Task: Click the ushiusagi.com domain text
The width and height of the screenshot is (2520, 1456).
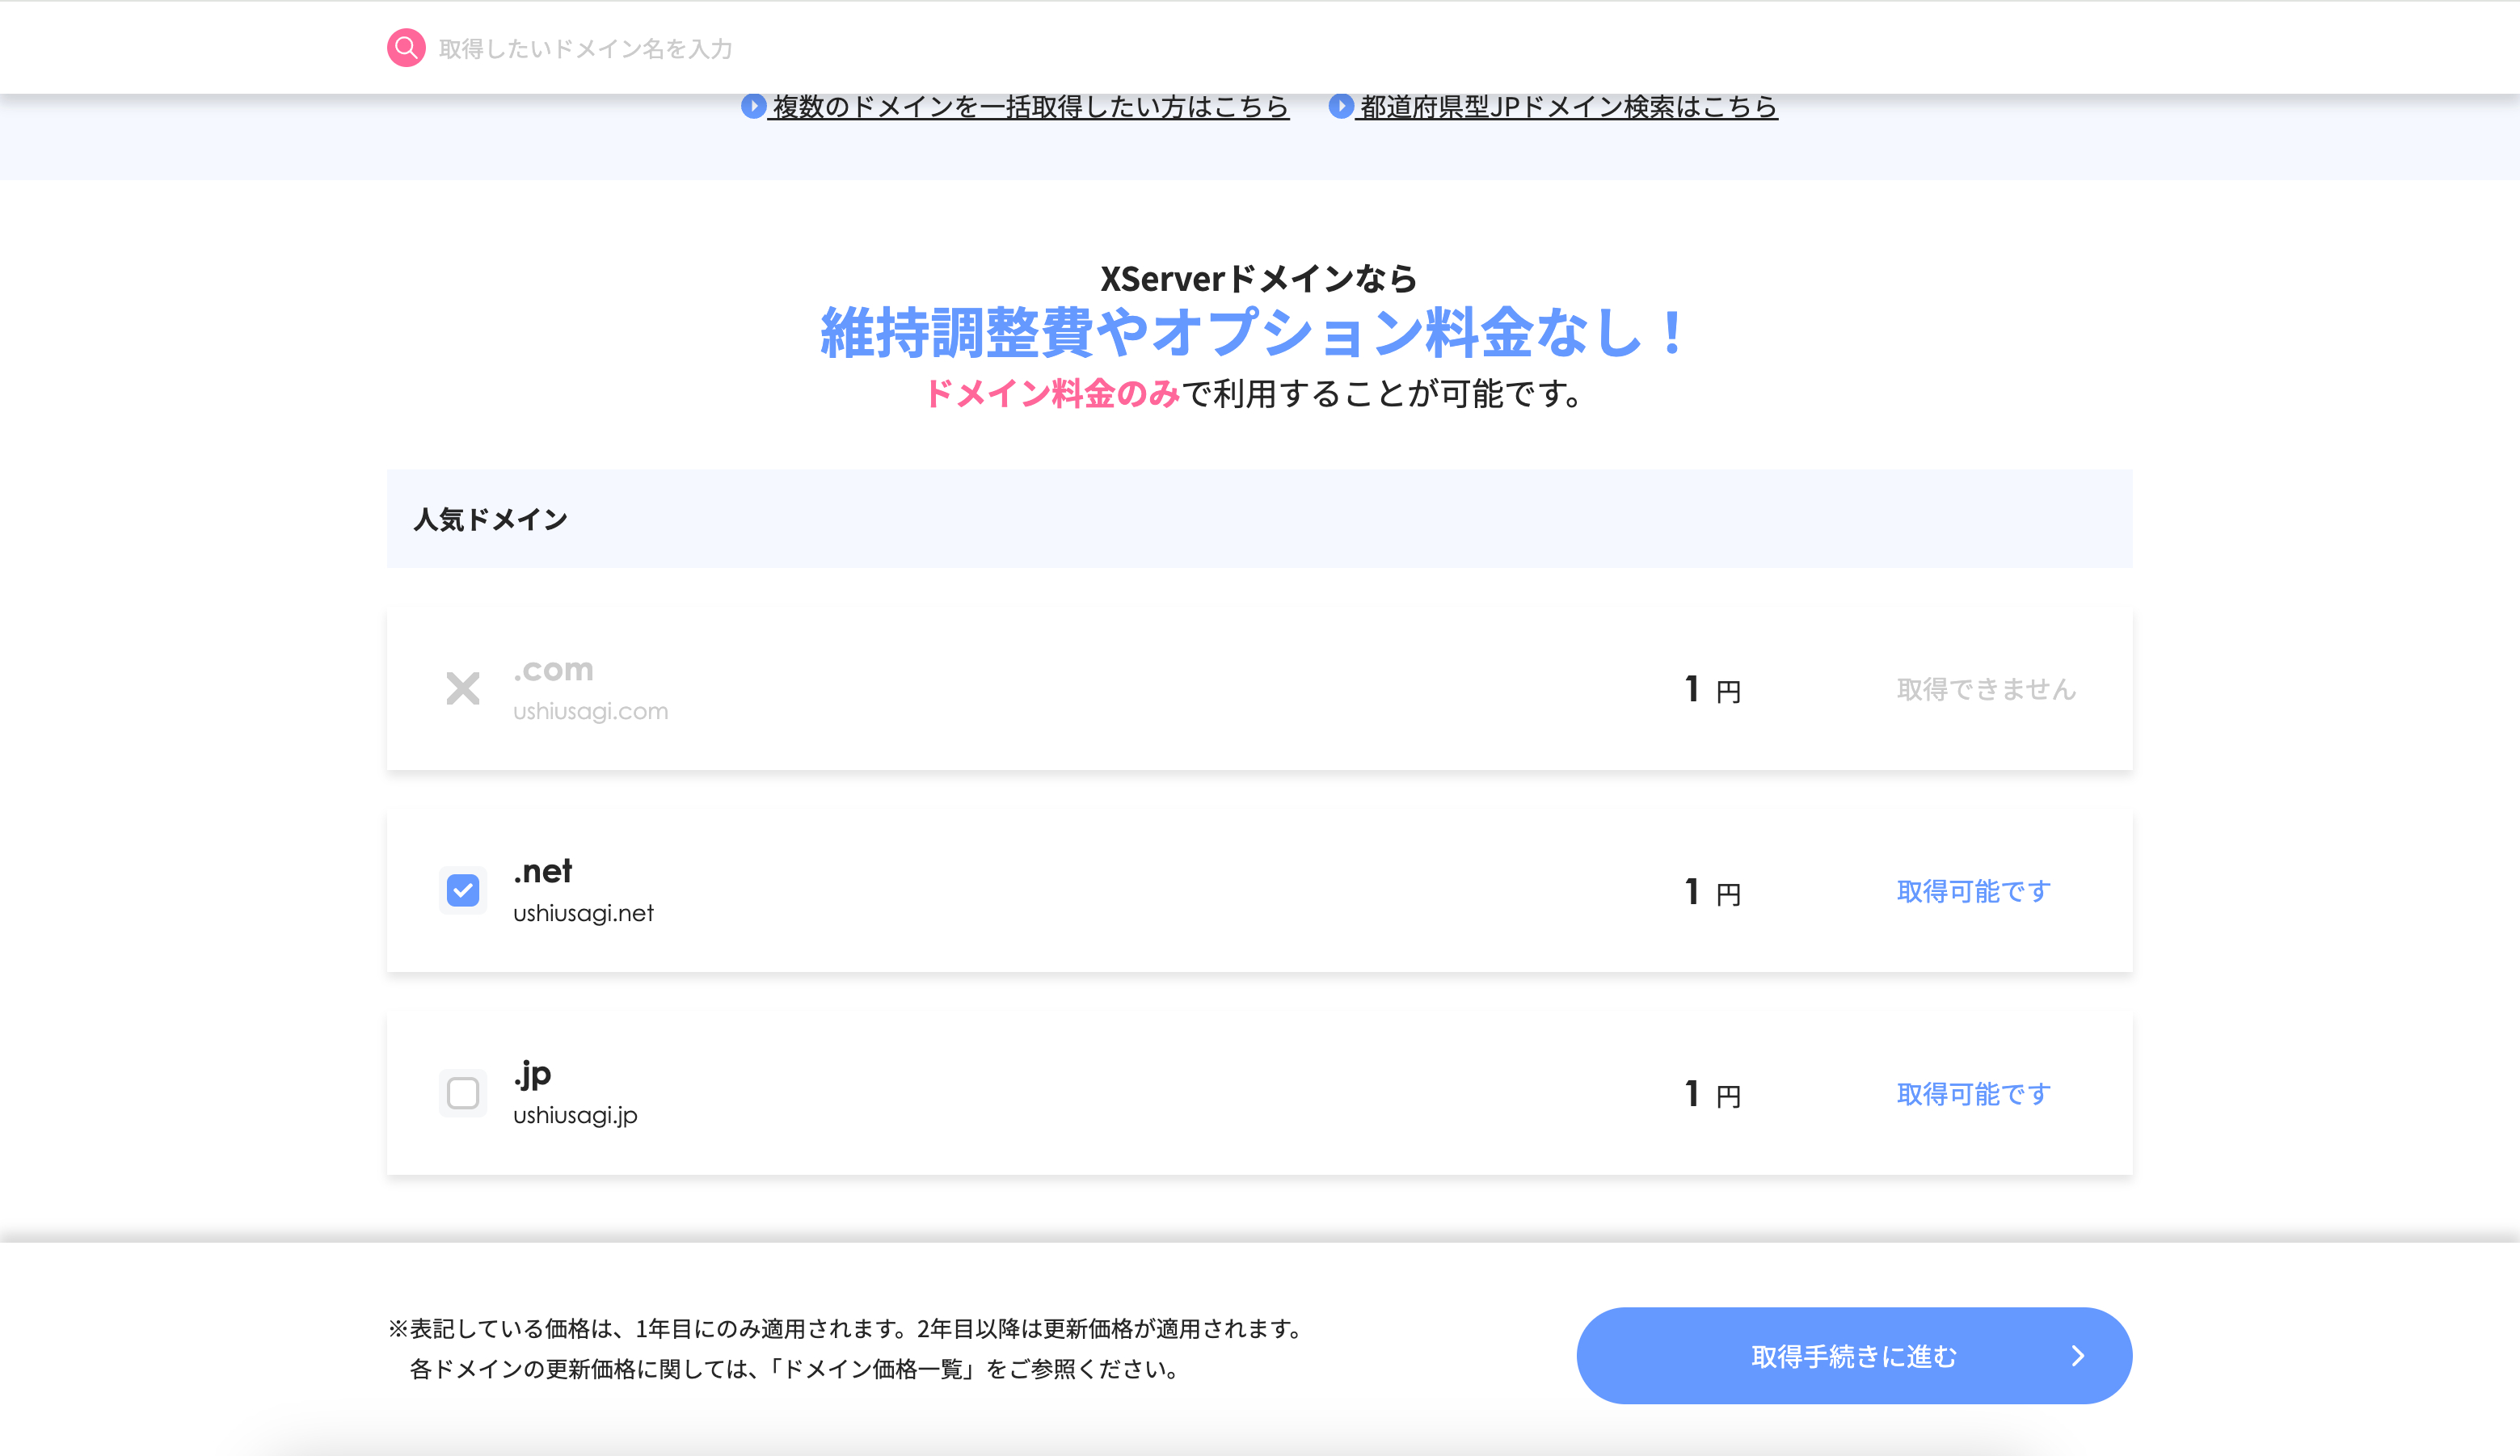Action: [x=590, y=711]
